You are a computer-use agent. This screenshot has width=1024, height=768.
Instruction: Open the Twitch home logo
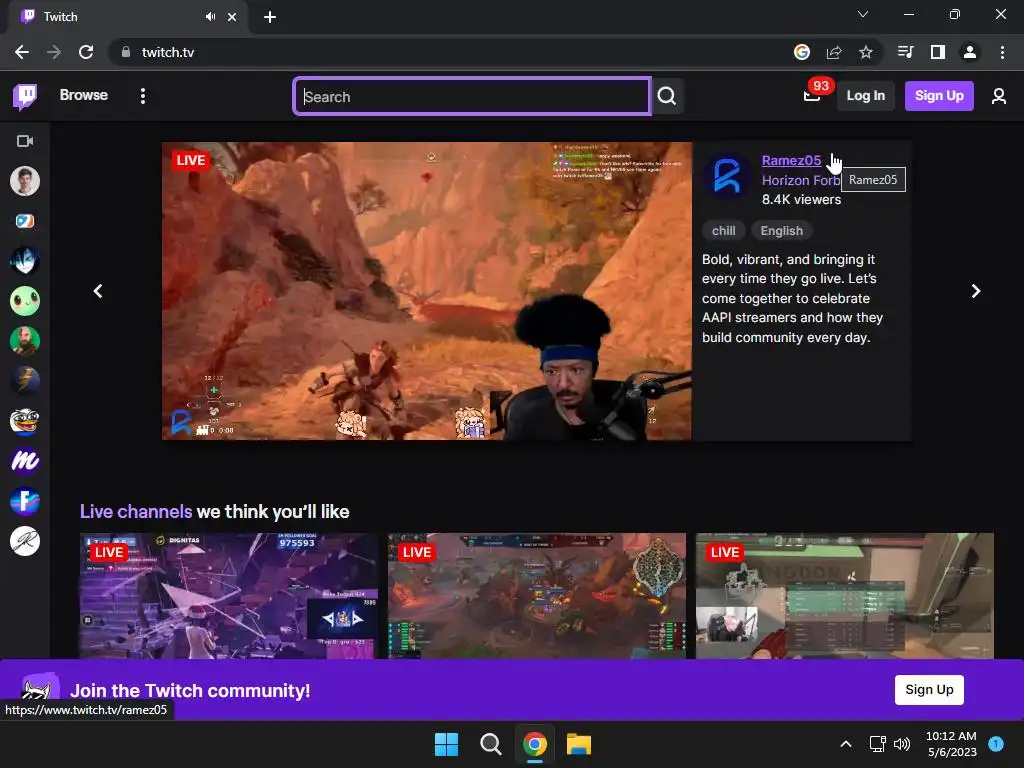click(25, 96)
